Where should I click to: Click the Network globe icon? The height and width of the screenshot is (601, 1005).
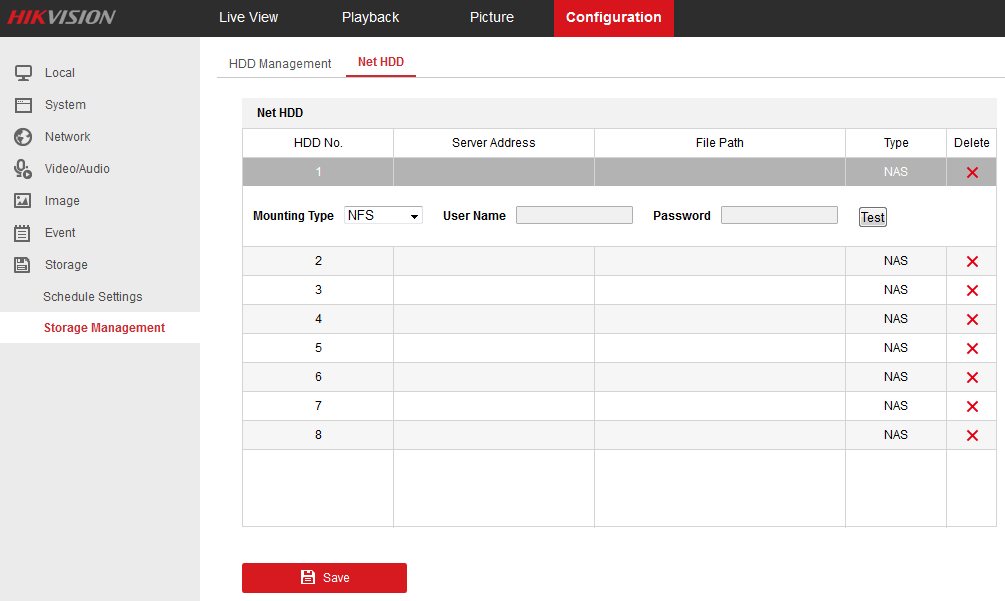click(x=23, y=137)
